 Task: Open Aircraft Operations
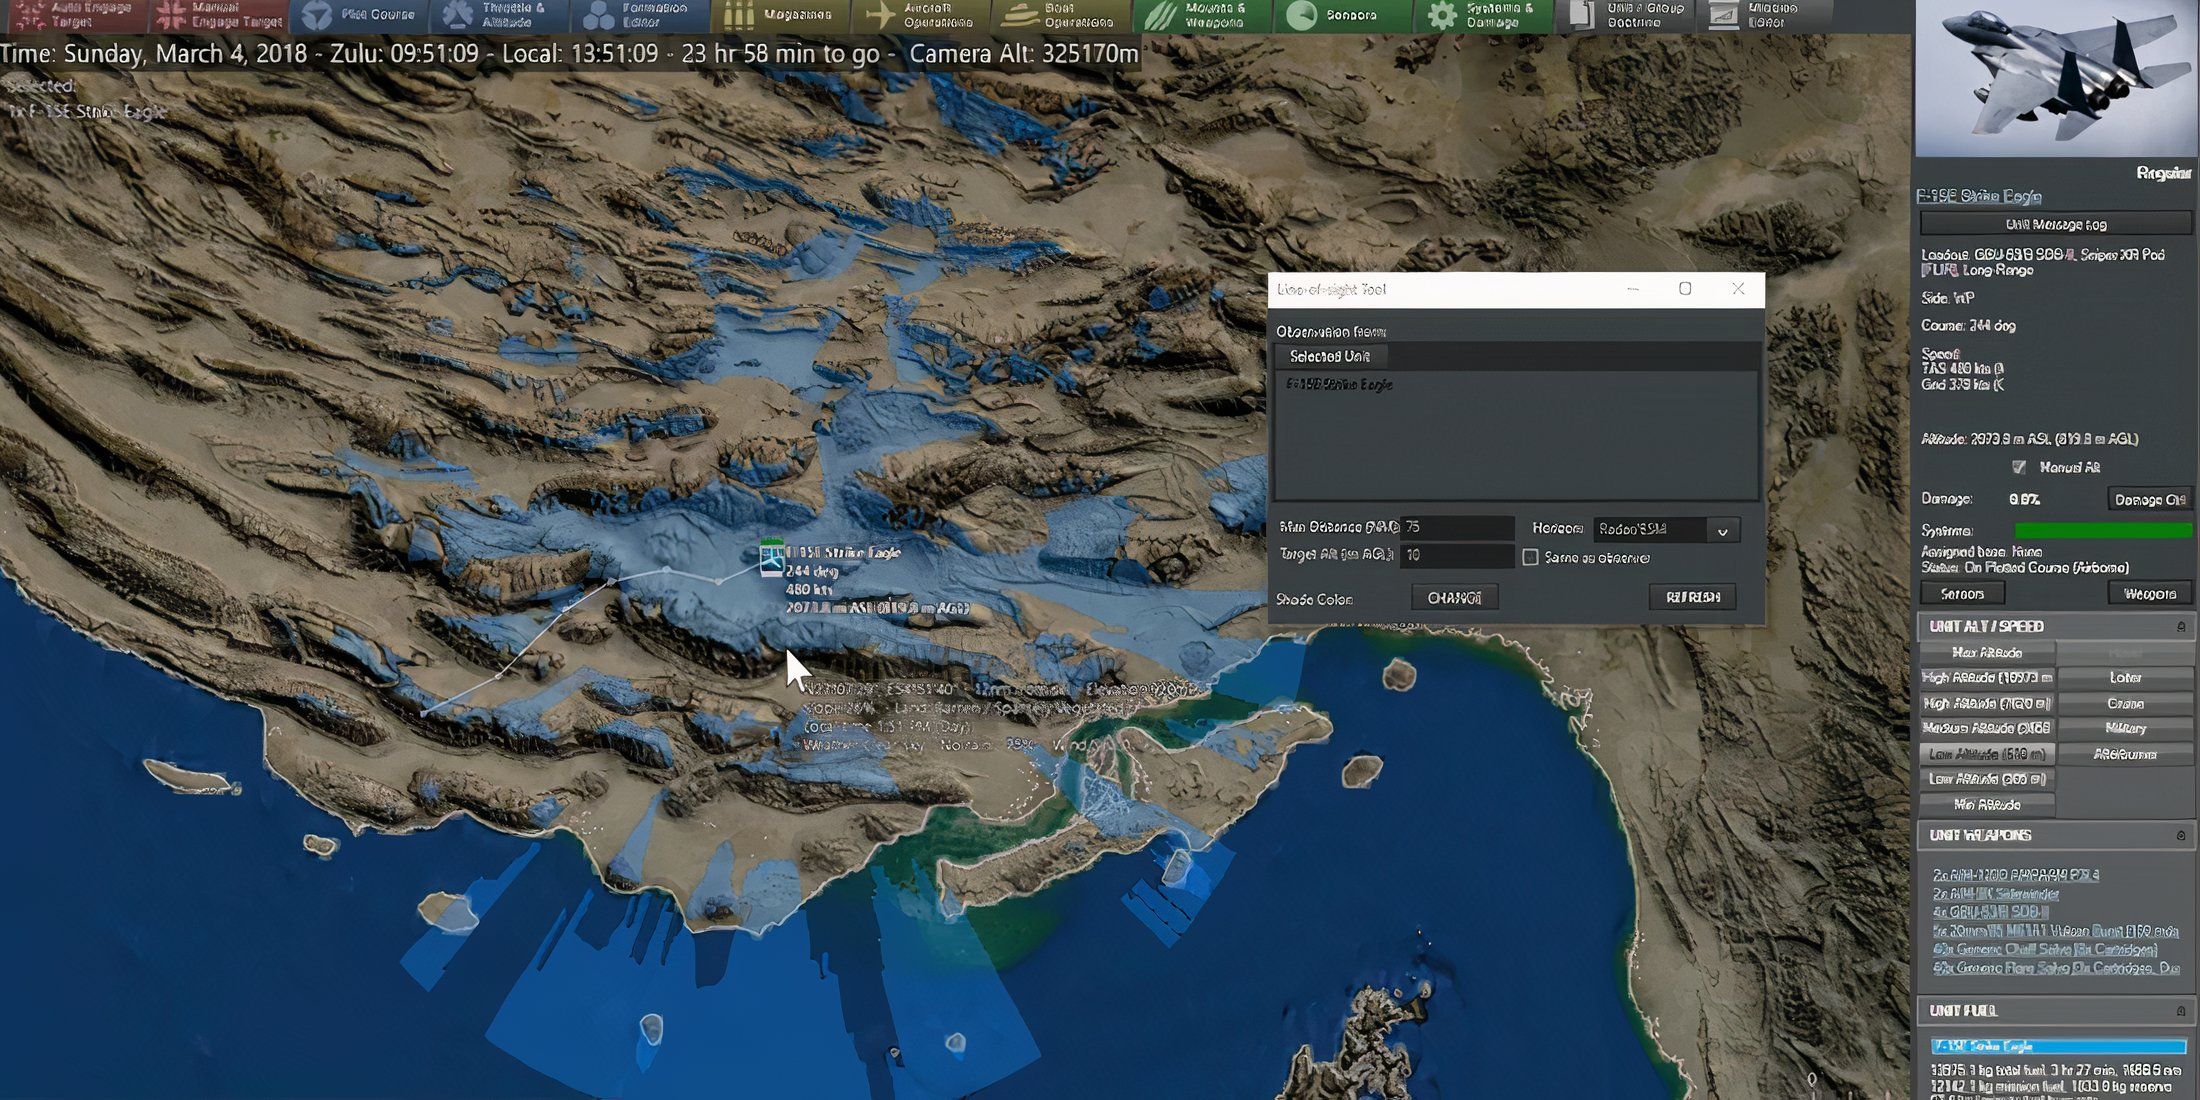[921, 14]
